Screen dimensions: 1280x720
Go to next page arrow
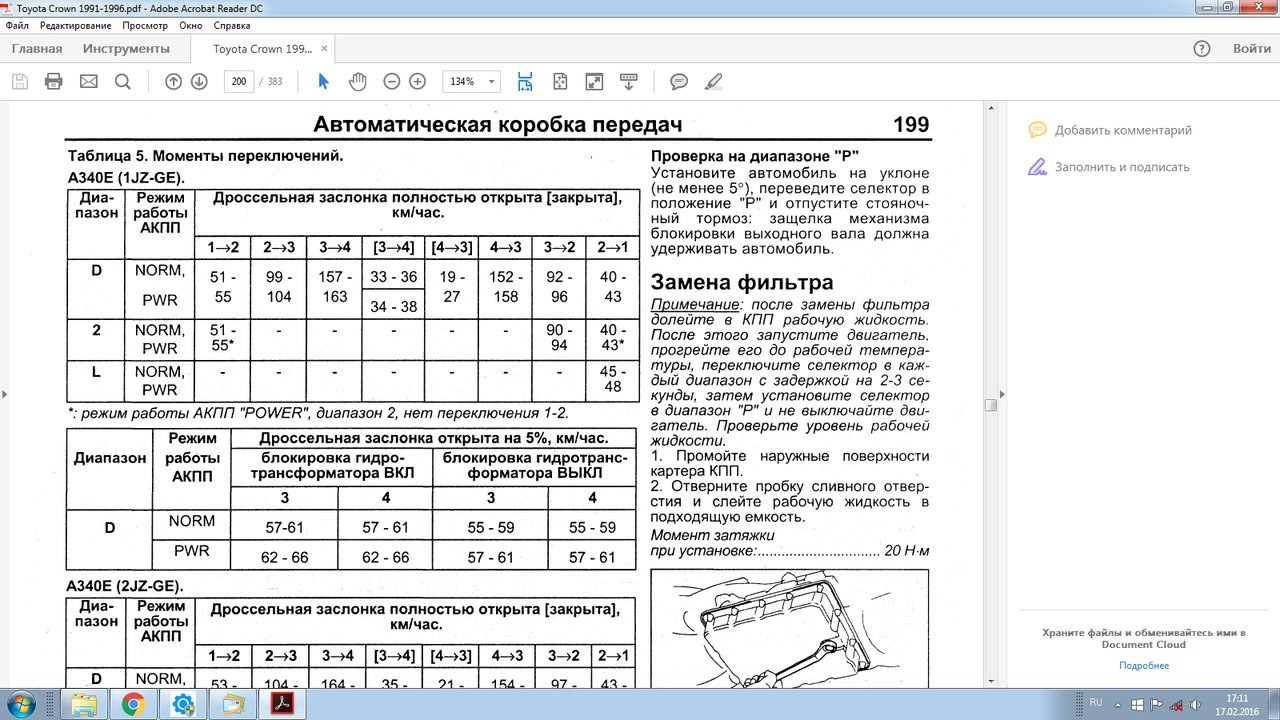tap(199, 81)
